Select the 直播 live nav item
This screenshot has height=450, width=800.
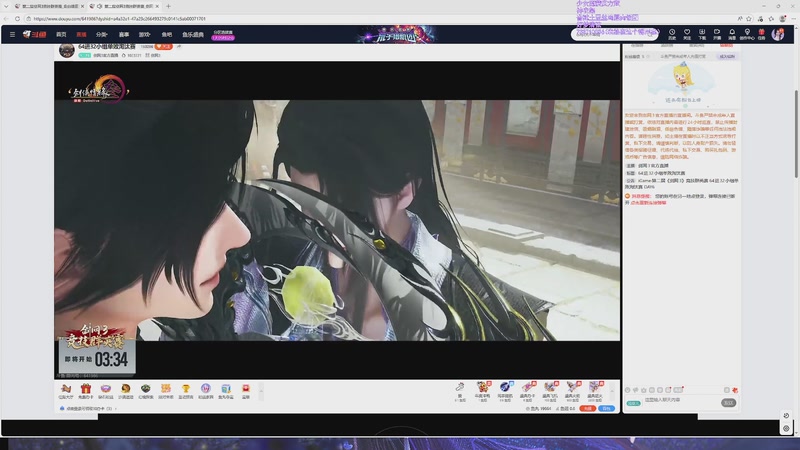81,35
